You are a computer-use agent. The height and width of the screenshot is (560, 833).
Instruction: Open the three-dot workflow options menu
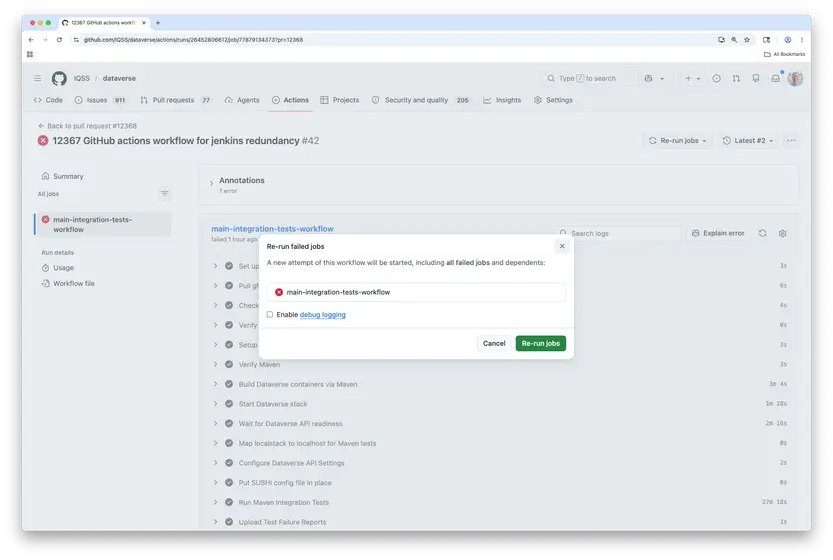point(791,141)
